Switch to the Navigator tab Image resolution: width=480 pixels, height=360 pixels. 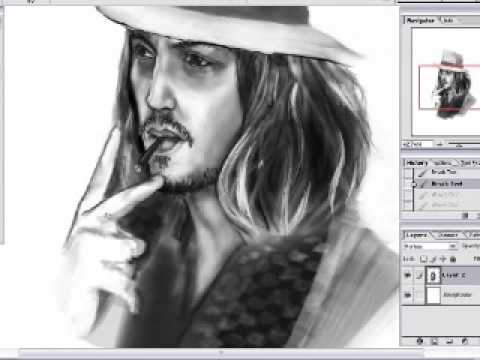click(421, 21)
